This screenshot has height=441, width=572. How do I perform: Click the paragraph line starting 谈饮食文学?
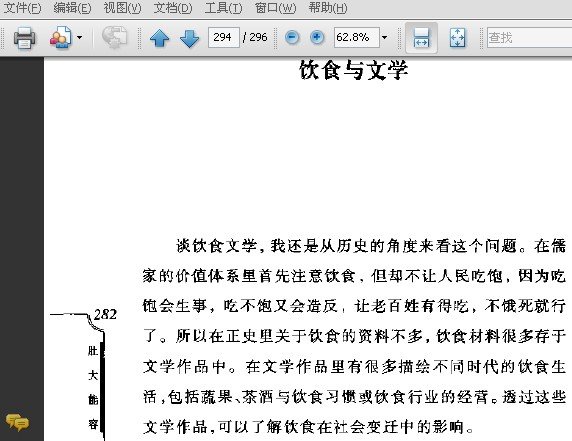coord(371,246)
